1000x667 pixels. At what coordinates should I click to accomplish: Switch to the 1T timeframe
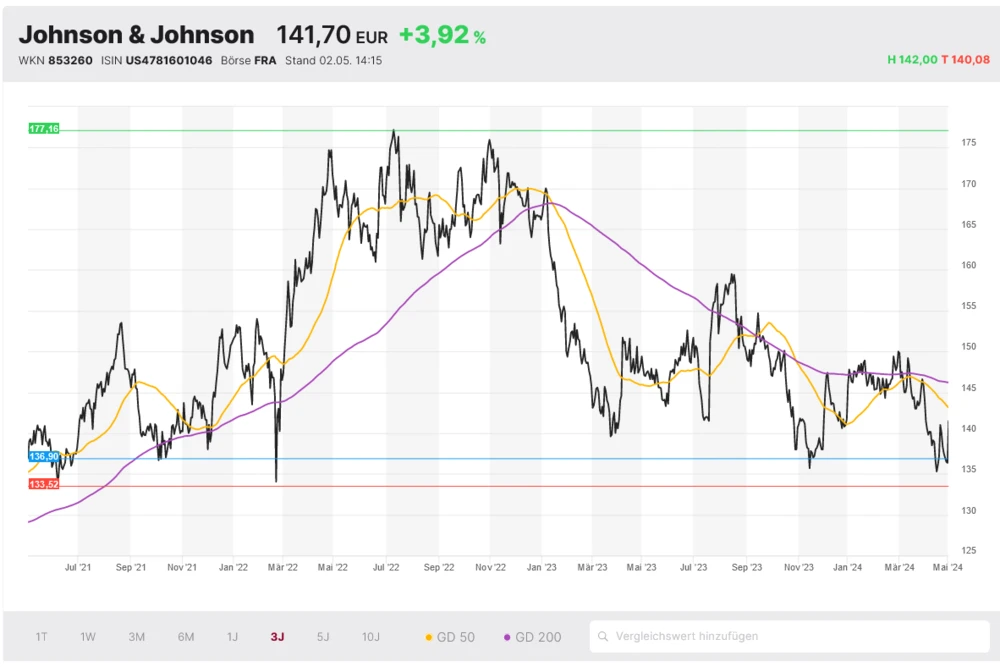[41, 636]
